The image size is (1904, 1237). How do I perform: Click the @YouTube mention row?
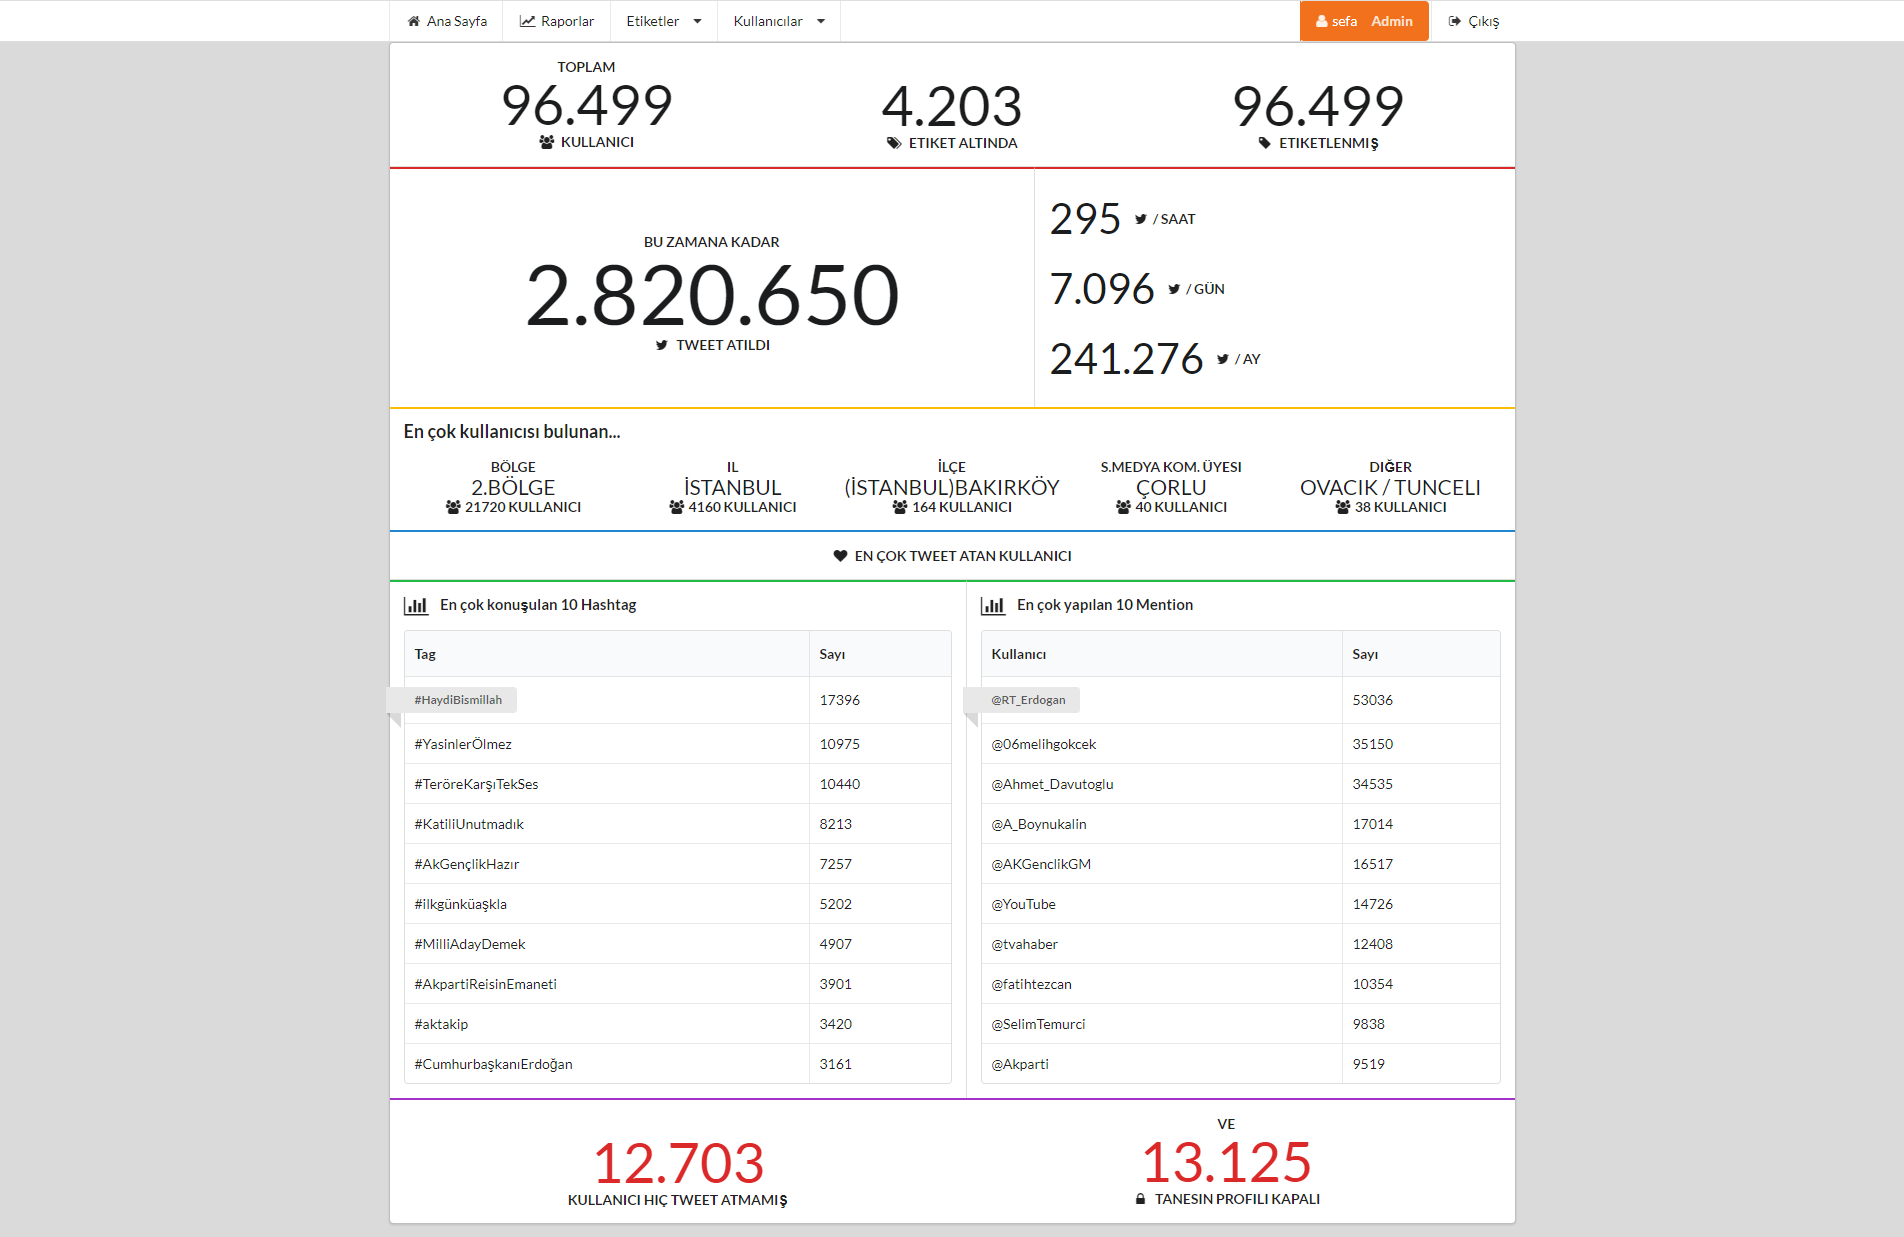click(x=1240, y=904)
